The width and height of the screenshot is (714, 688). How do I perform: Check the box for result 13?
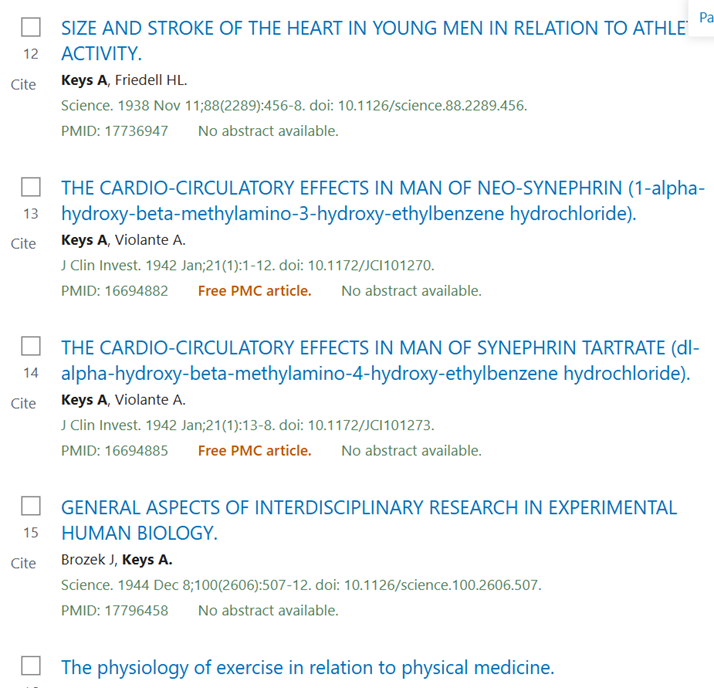[x=31, y=187]
